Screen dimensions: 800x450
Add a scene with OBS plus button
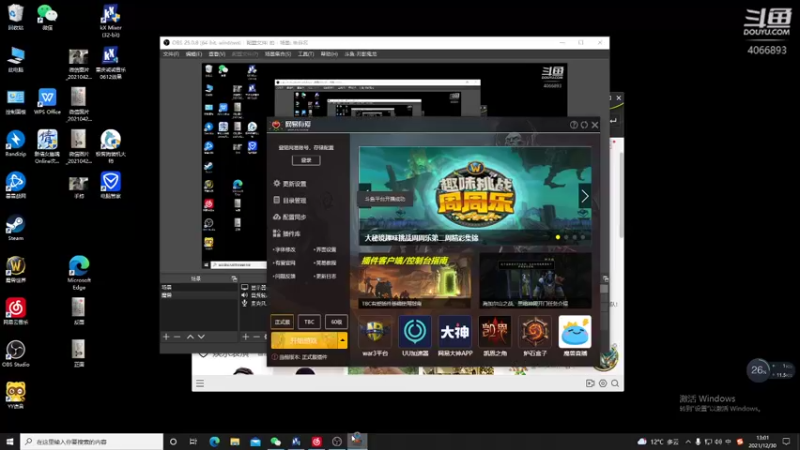point(166,337)
